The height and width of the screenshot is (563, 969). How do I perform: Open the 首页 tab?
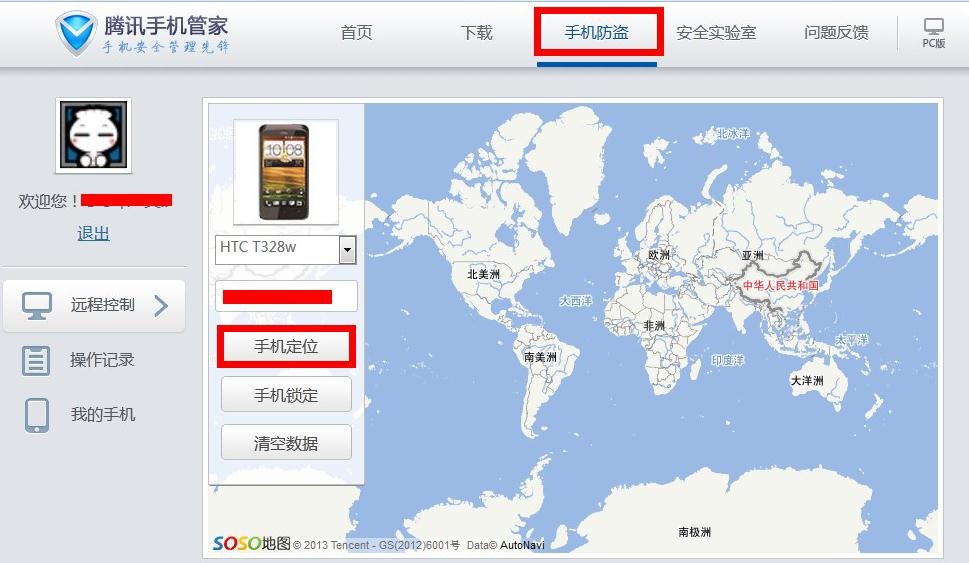pos(356,33)
